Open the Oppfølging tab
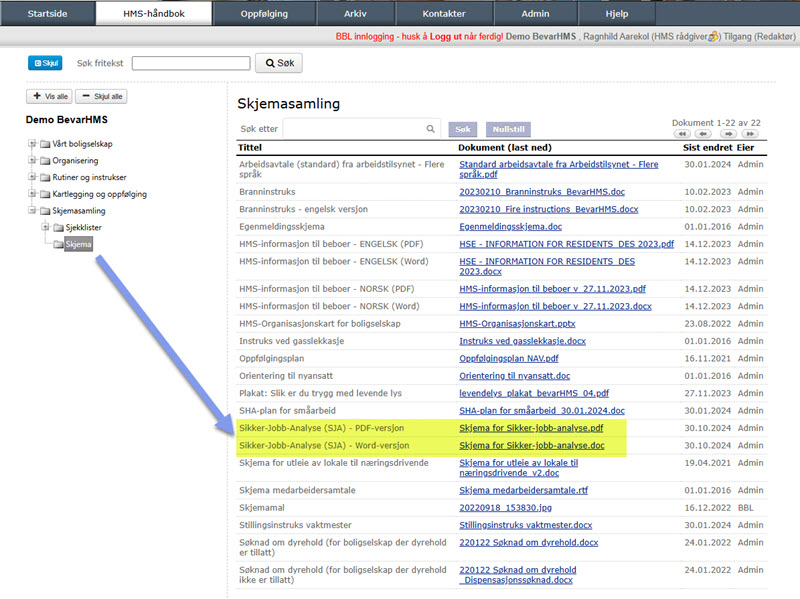 point(265,14)
